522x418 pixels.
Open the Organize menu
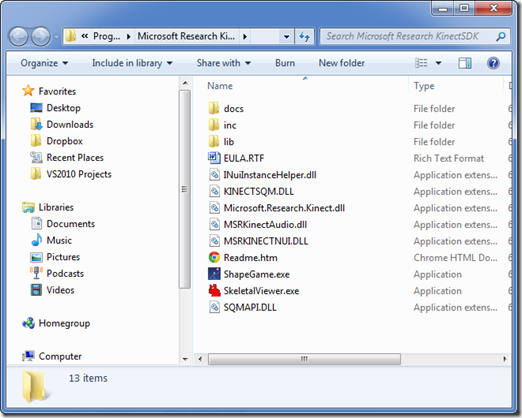click(44, 63)
